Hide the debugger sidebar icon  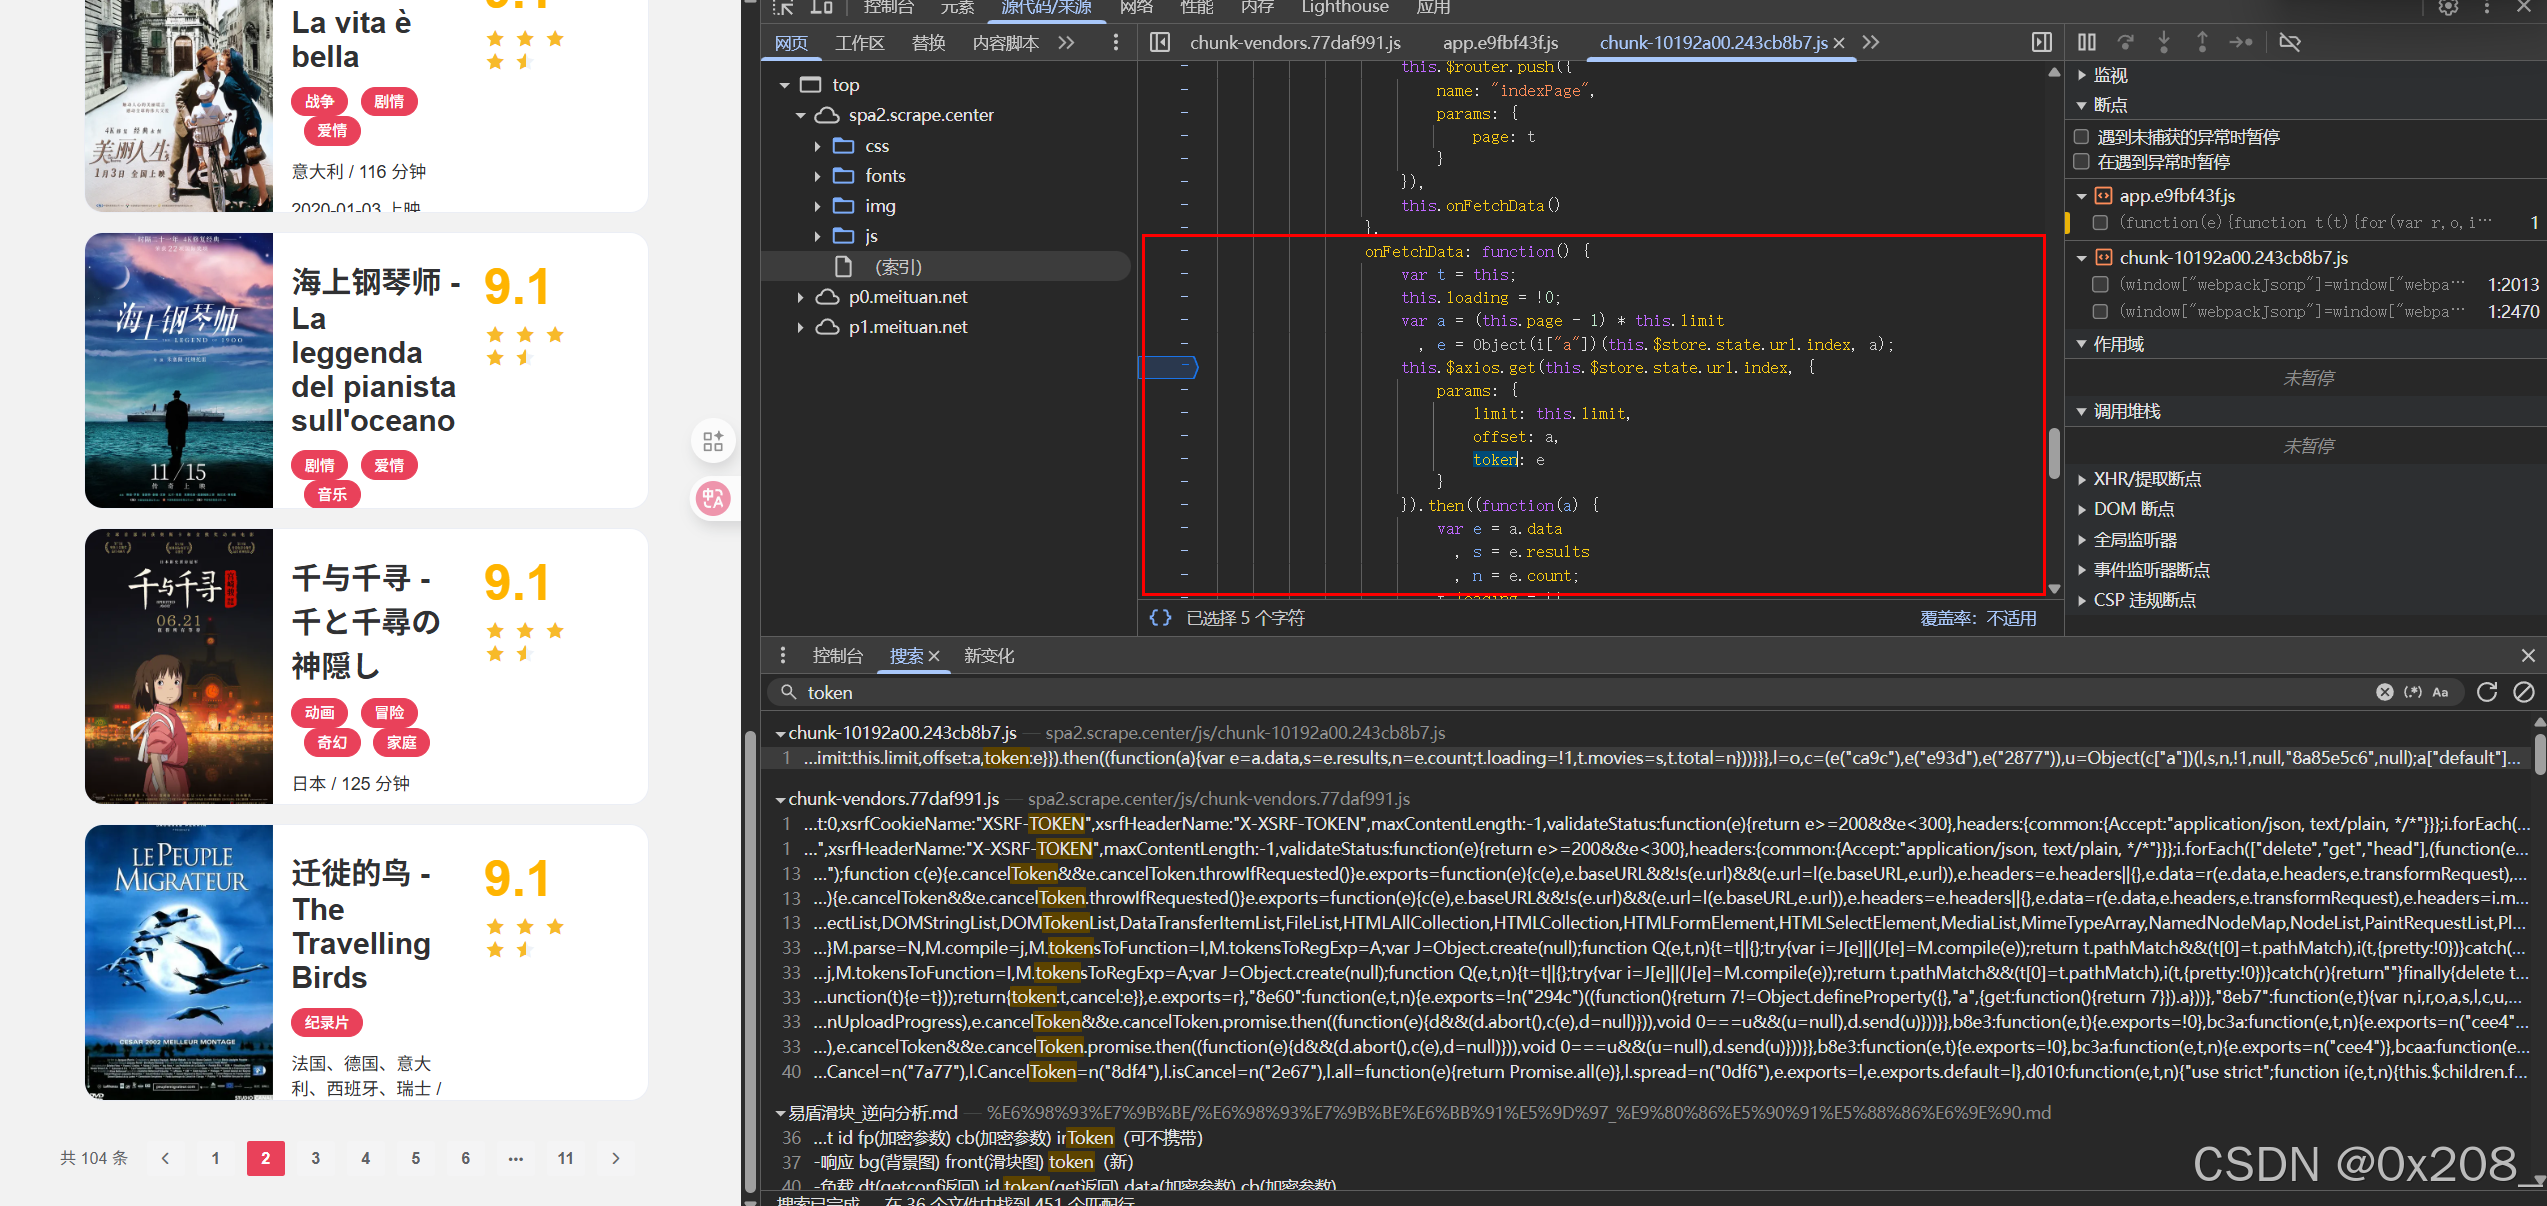coord(2041,43)
